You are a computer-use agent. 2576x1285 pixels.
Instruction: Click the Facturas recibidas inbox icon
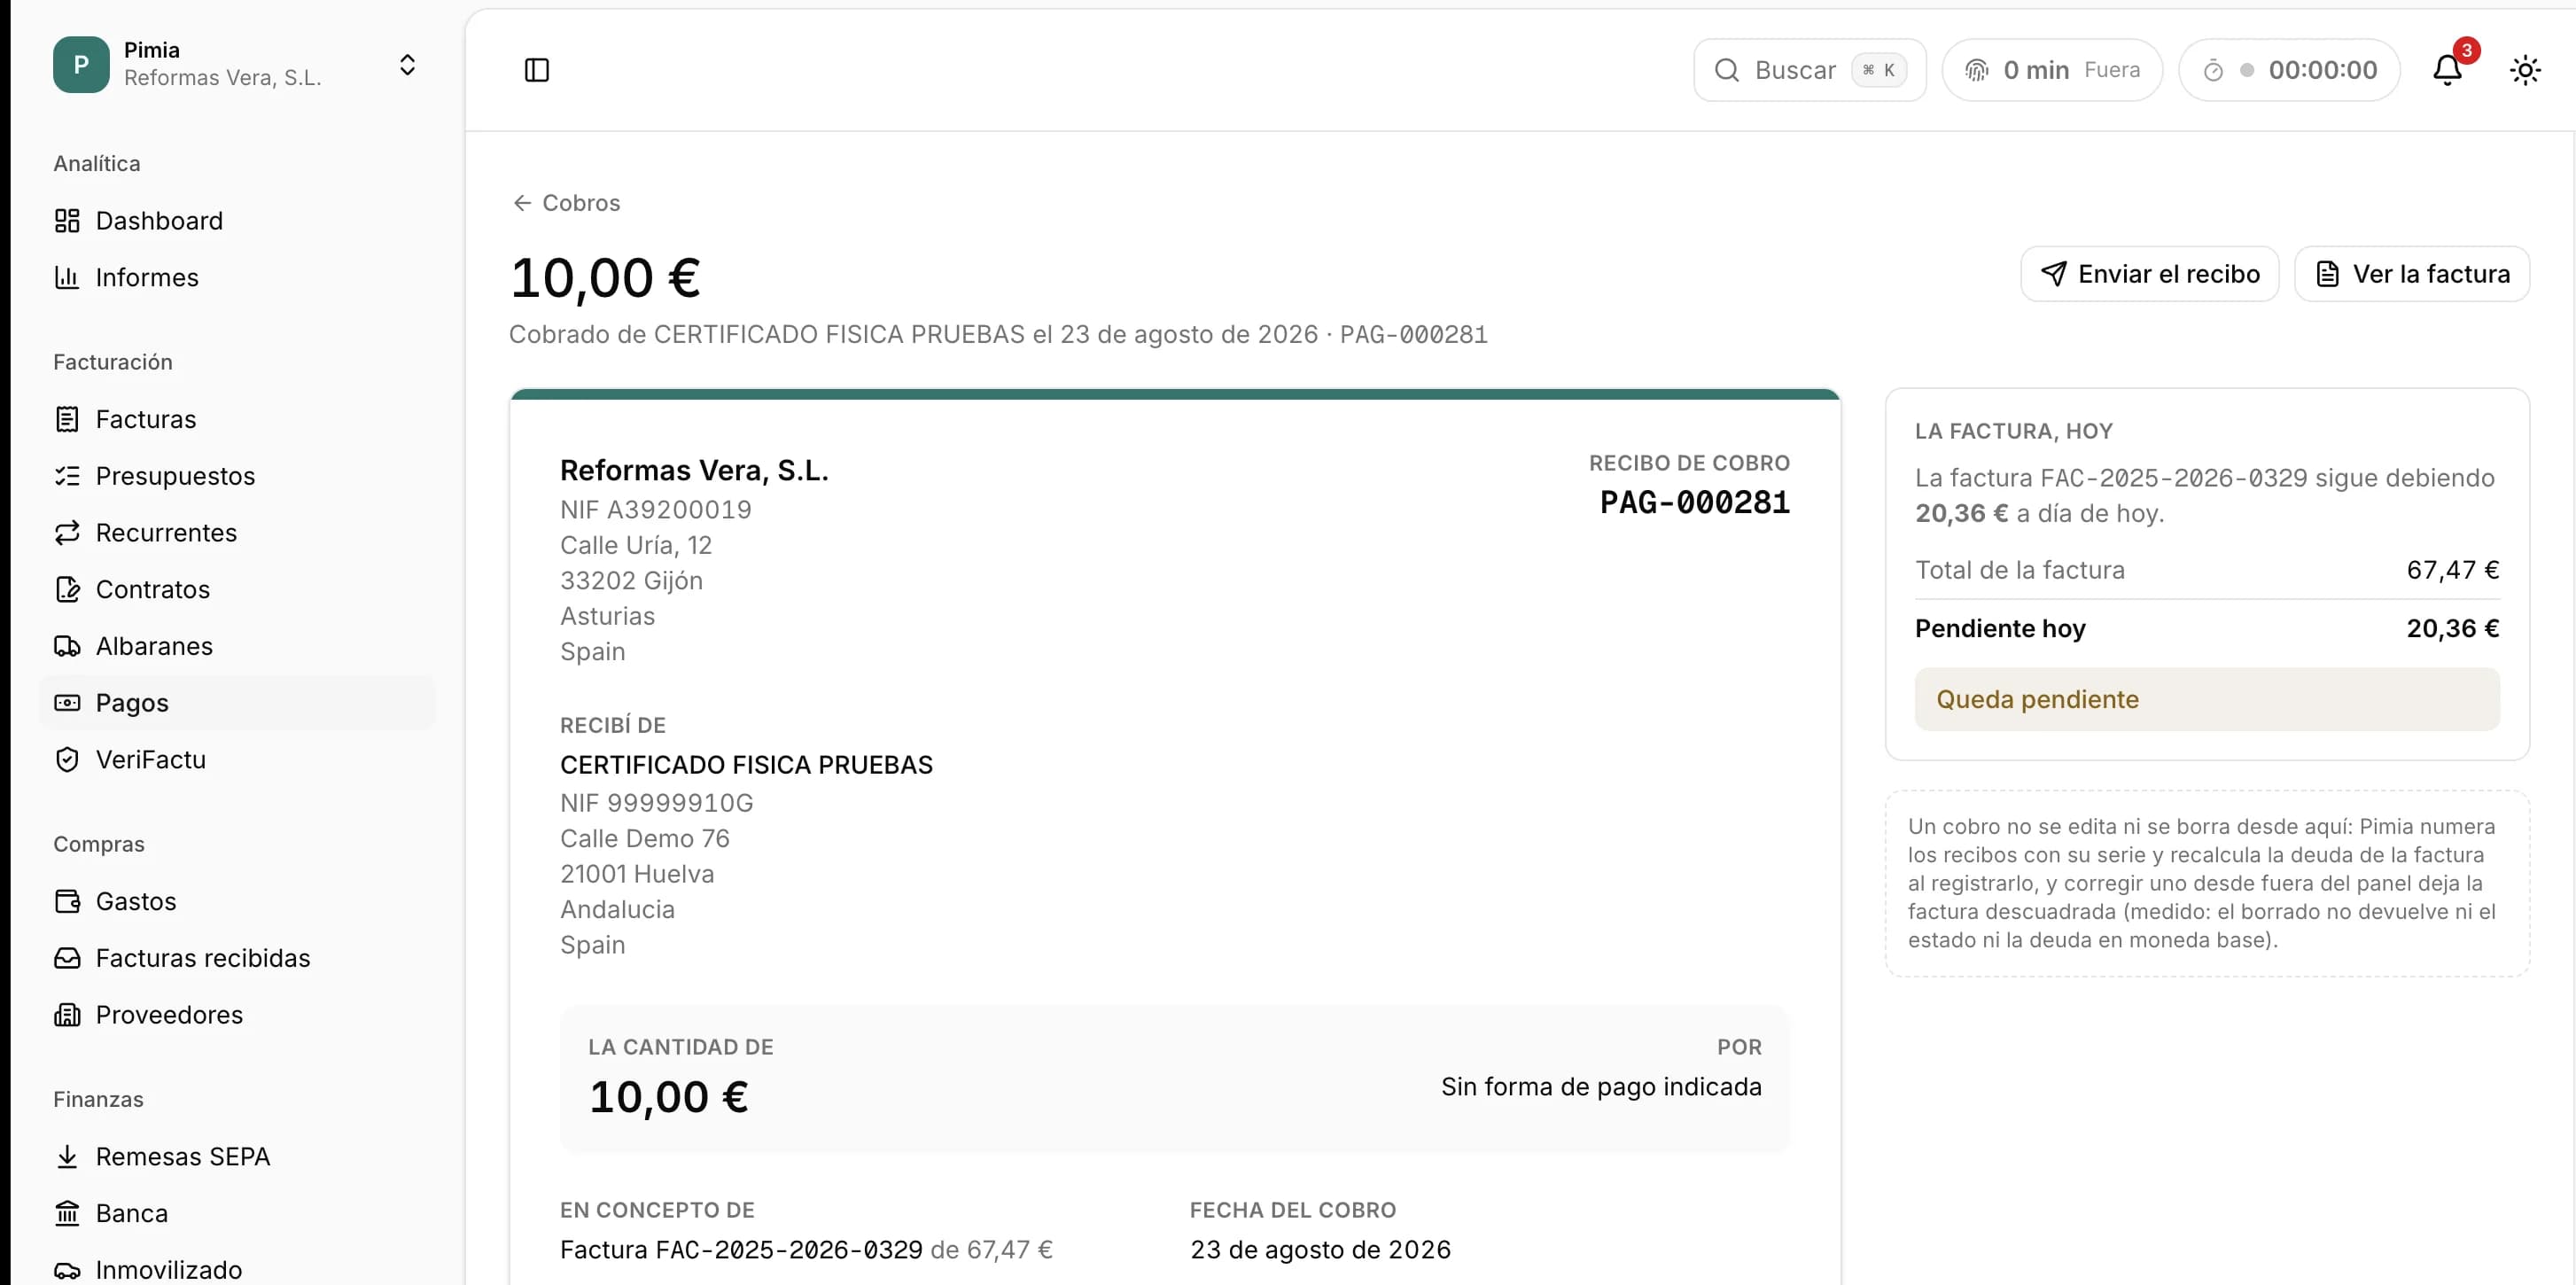pyautogui.click(x=67, y=958)
